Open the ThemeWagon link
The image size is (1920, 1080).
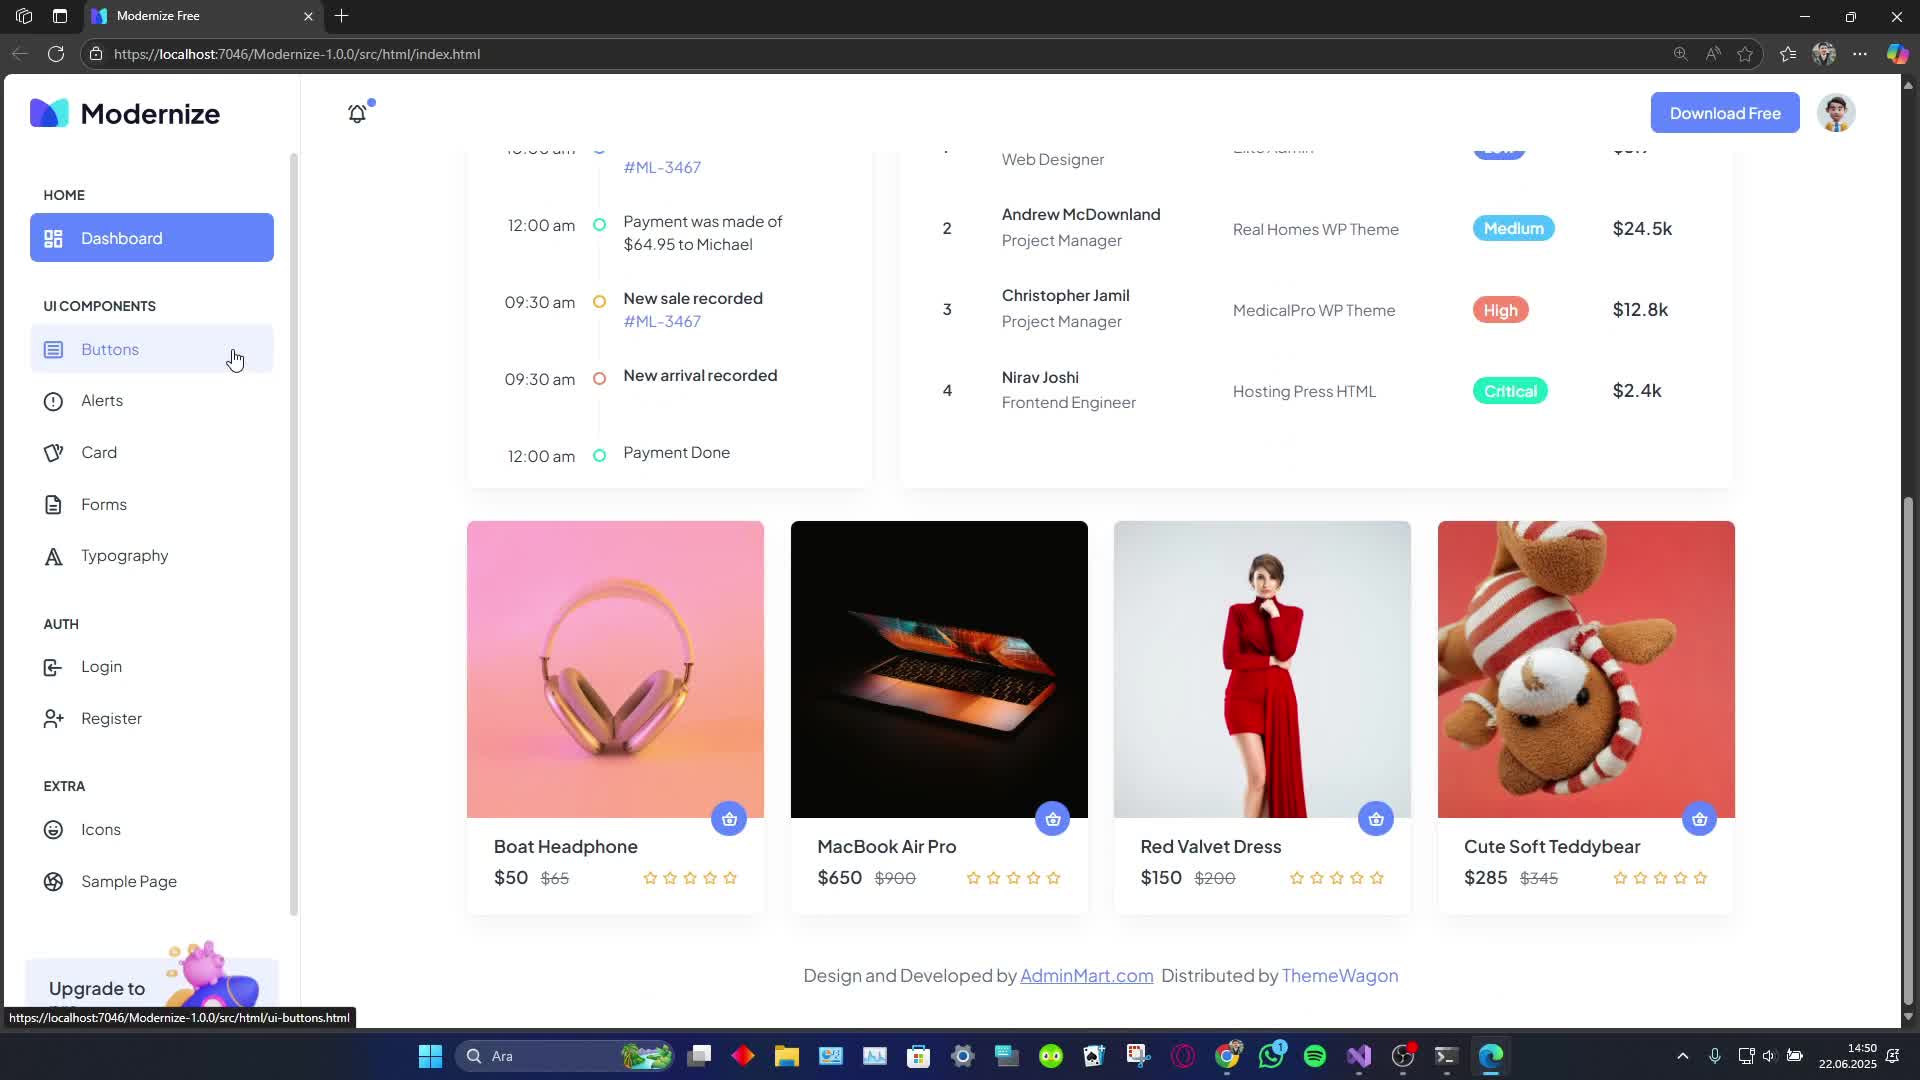1340,976
